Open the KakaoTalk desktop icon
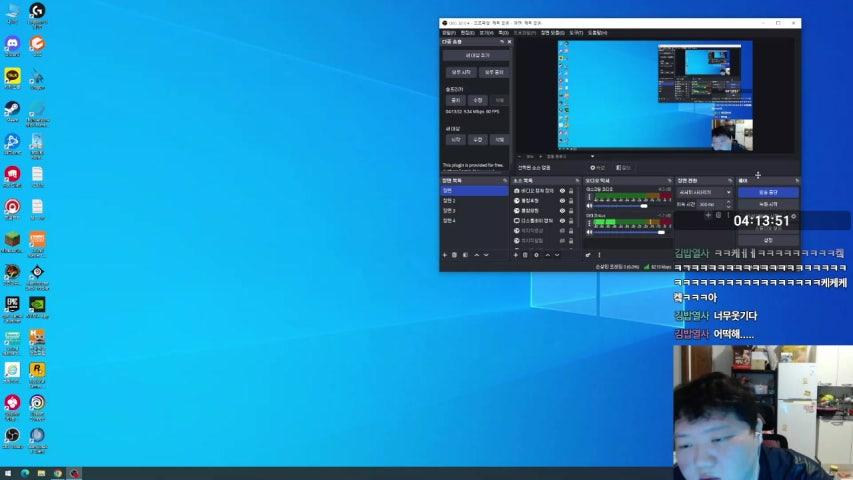The height and width of the screenshot is (480, 853). pyautogui.click(x=12, y=76)
